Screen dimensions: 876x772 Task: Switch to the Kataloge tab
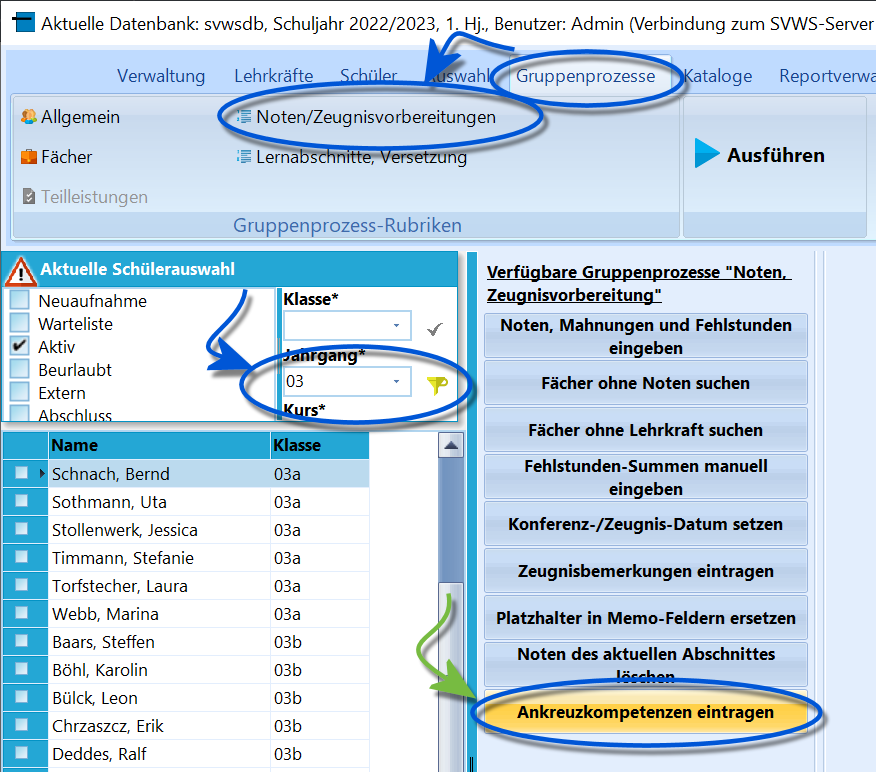718,76
